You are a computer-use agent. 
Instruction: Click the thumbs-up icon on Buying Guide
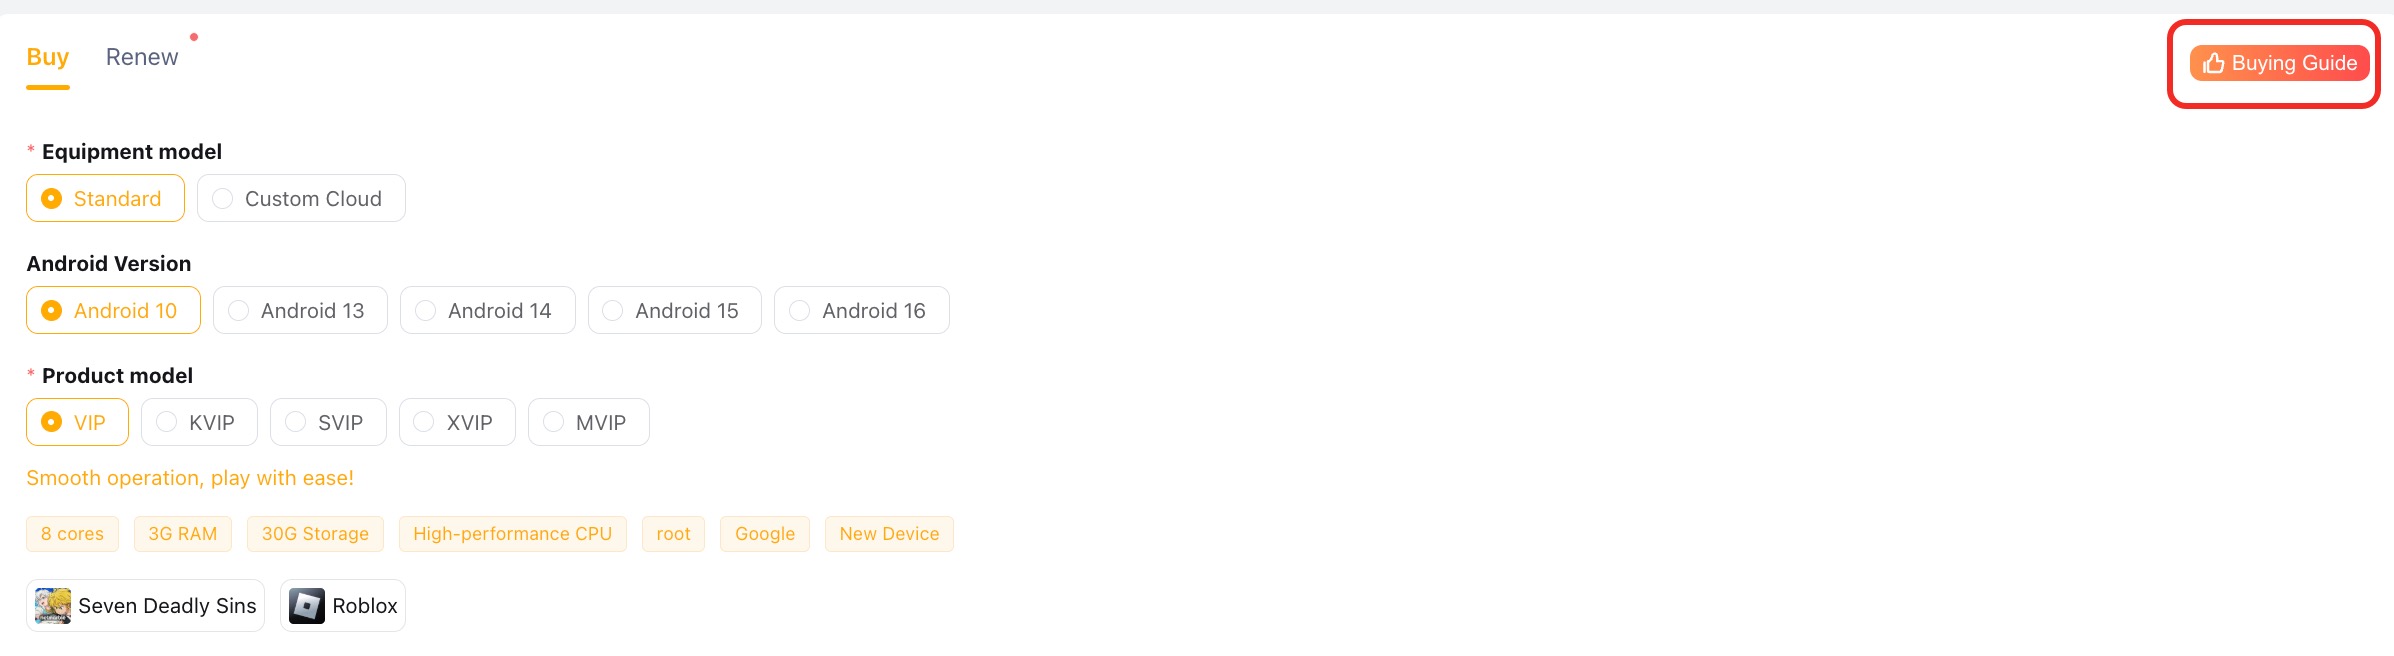[x=2214, y=63]
